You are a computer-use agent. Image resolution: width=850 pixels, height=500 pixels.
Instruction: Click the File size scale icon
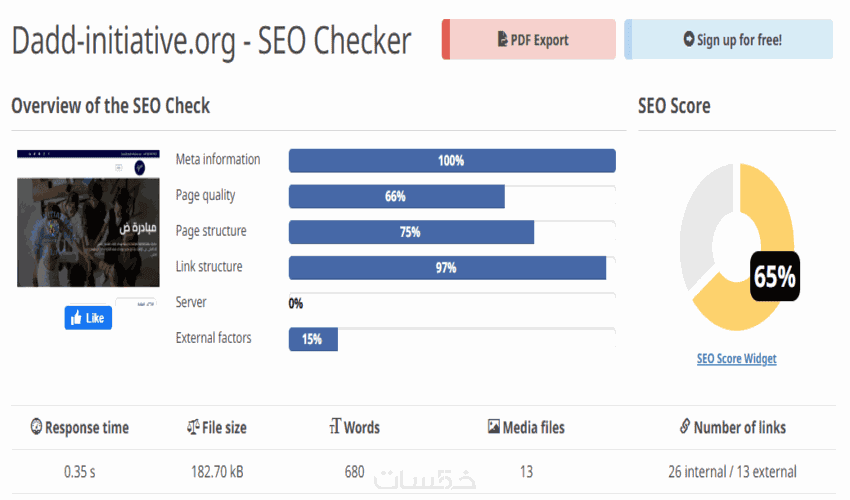tap(193, 427)
